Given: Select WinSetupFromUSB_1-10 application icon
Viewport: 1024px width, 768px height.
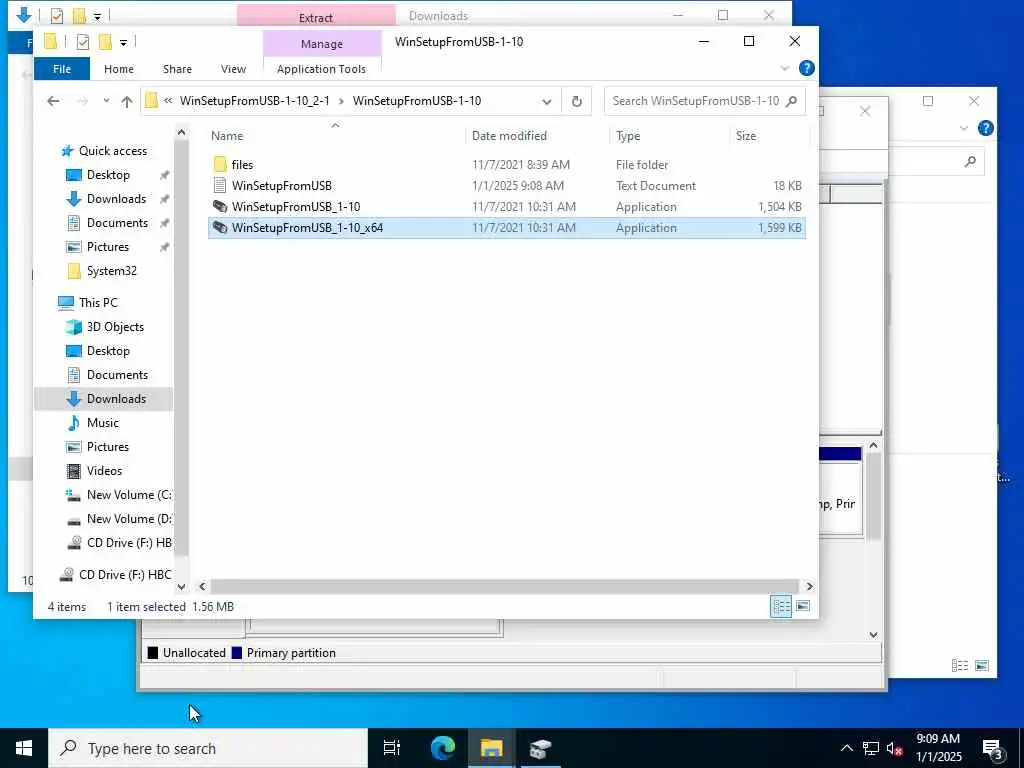Looking at the screenshot, I should coord(220,206).
